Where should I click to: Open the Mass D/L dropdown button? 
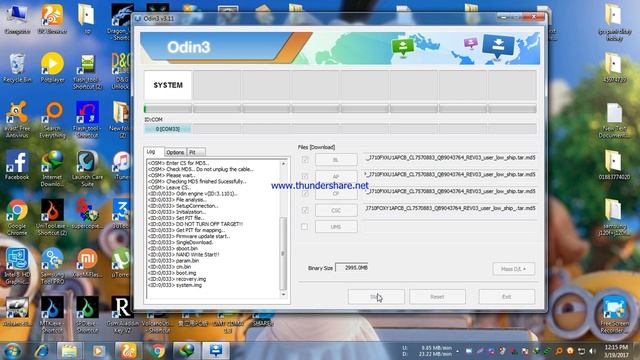coord(513,269)
